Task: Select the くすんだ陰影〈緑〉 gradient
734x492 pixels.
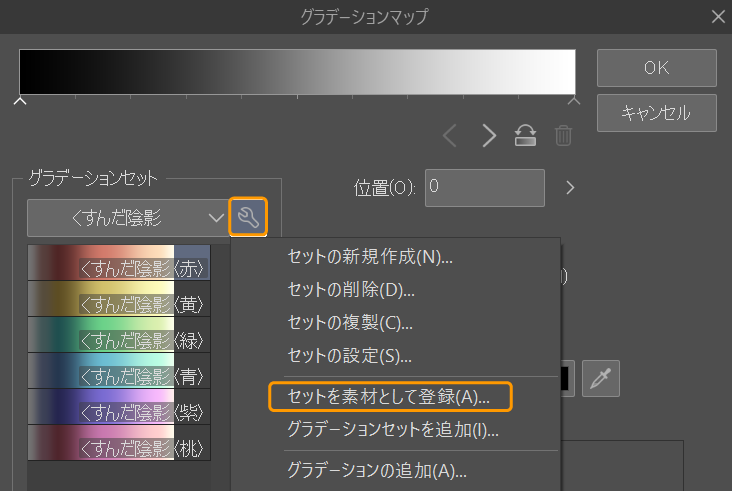Action: pos(119,335)
